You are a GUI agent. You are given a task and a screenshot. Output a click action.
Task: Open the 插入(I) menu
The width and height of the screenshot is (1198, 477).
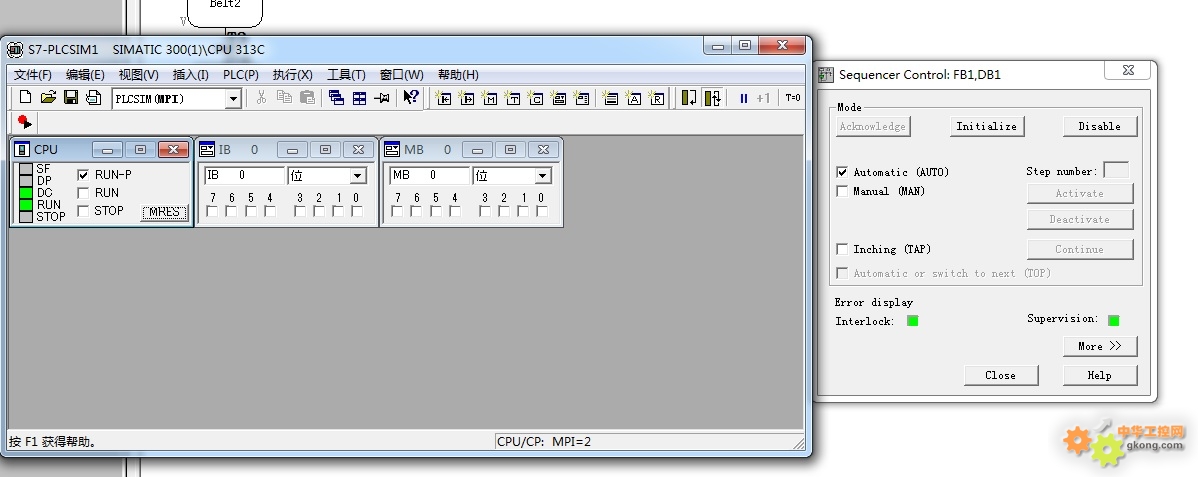tap(190, 74)
